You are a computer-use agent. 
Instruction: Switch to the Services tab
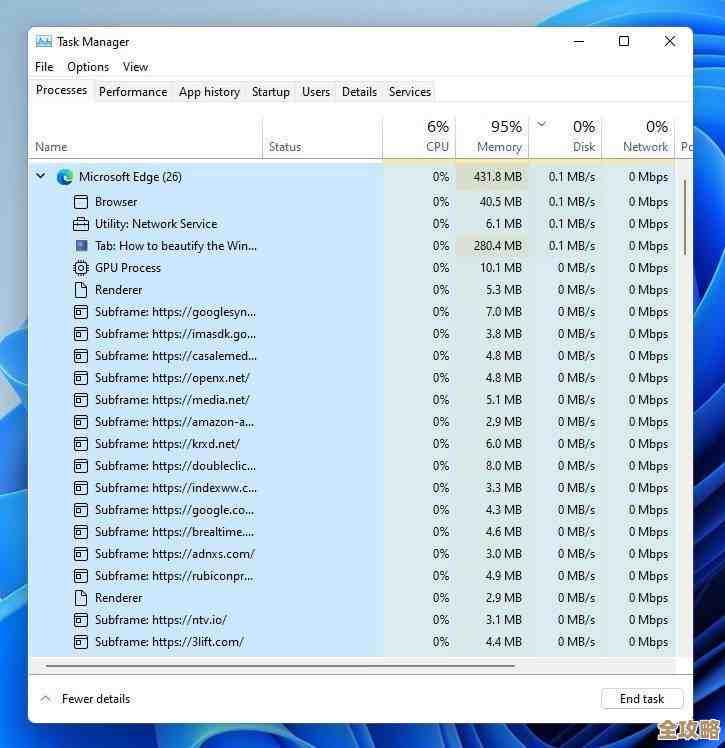[410, 92]
